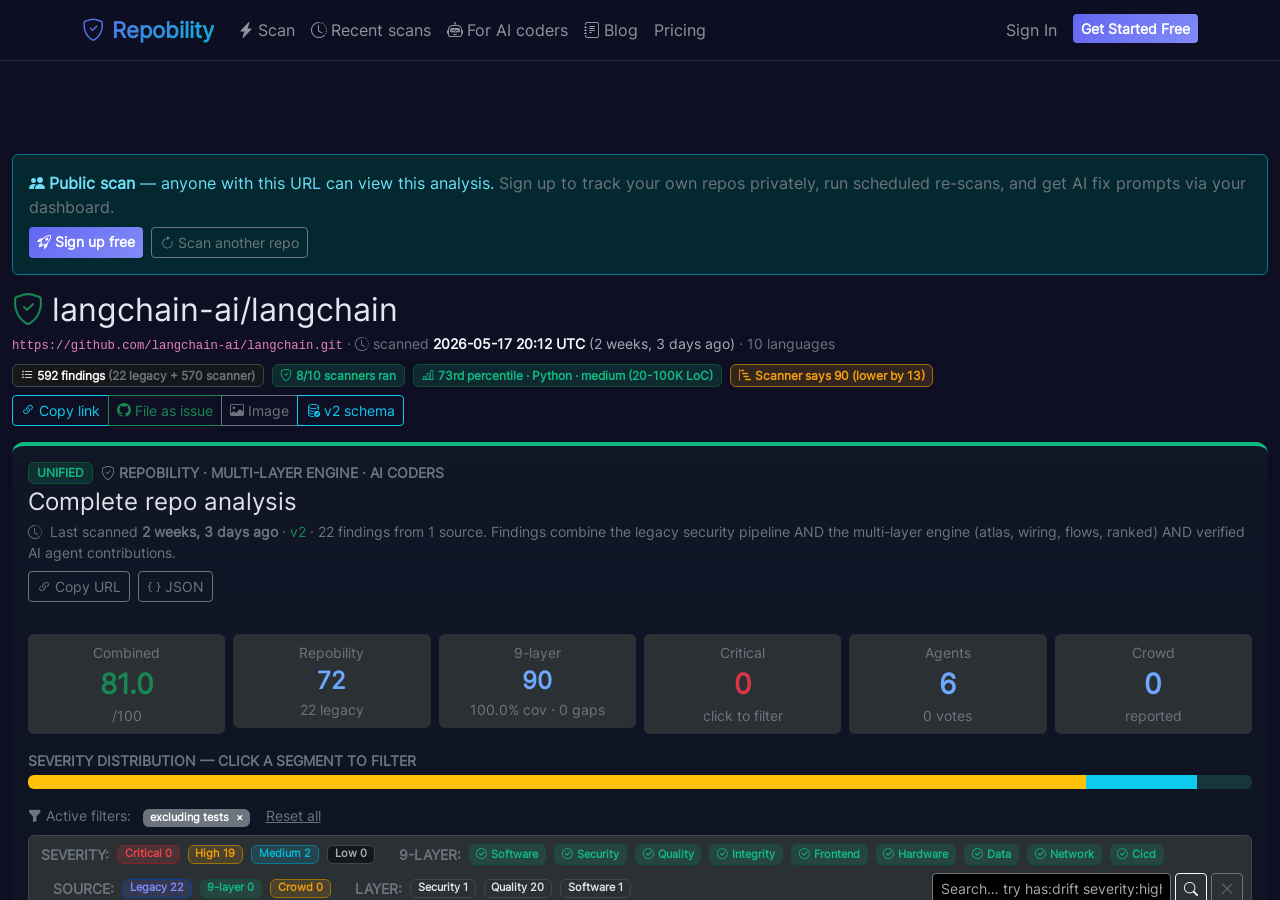Toggle the 9-layer 0 source filter
Screen dimensions: 1280x900
231,887
